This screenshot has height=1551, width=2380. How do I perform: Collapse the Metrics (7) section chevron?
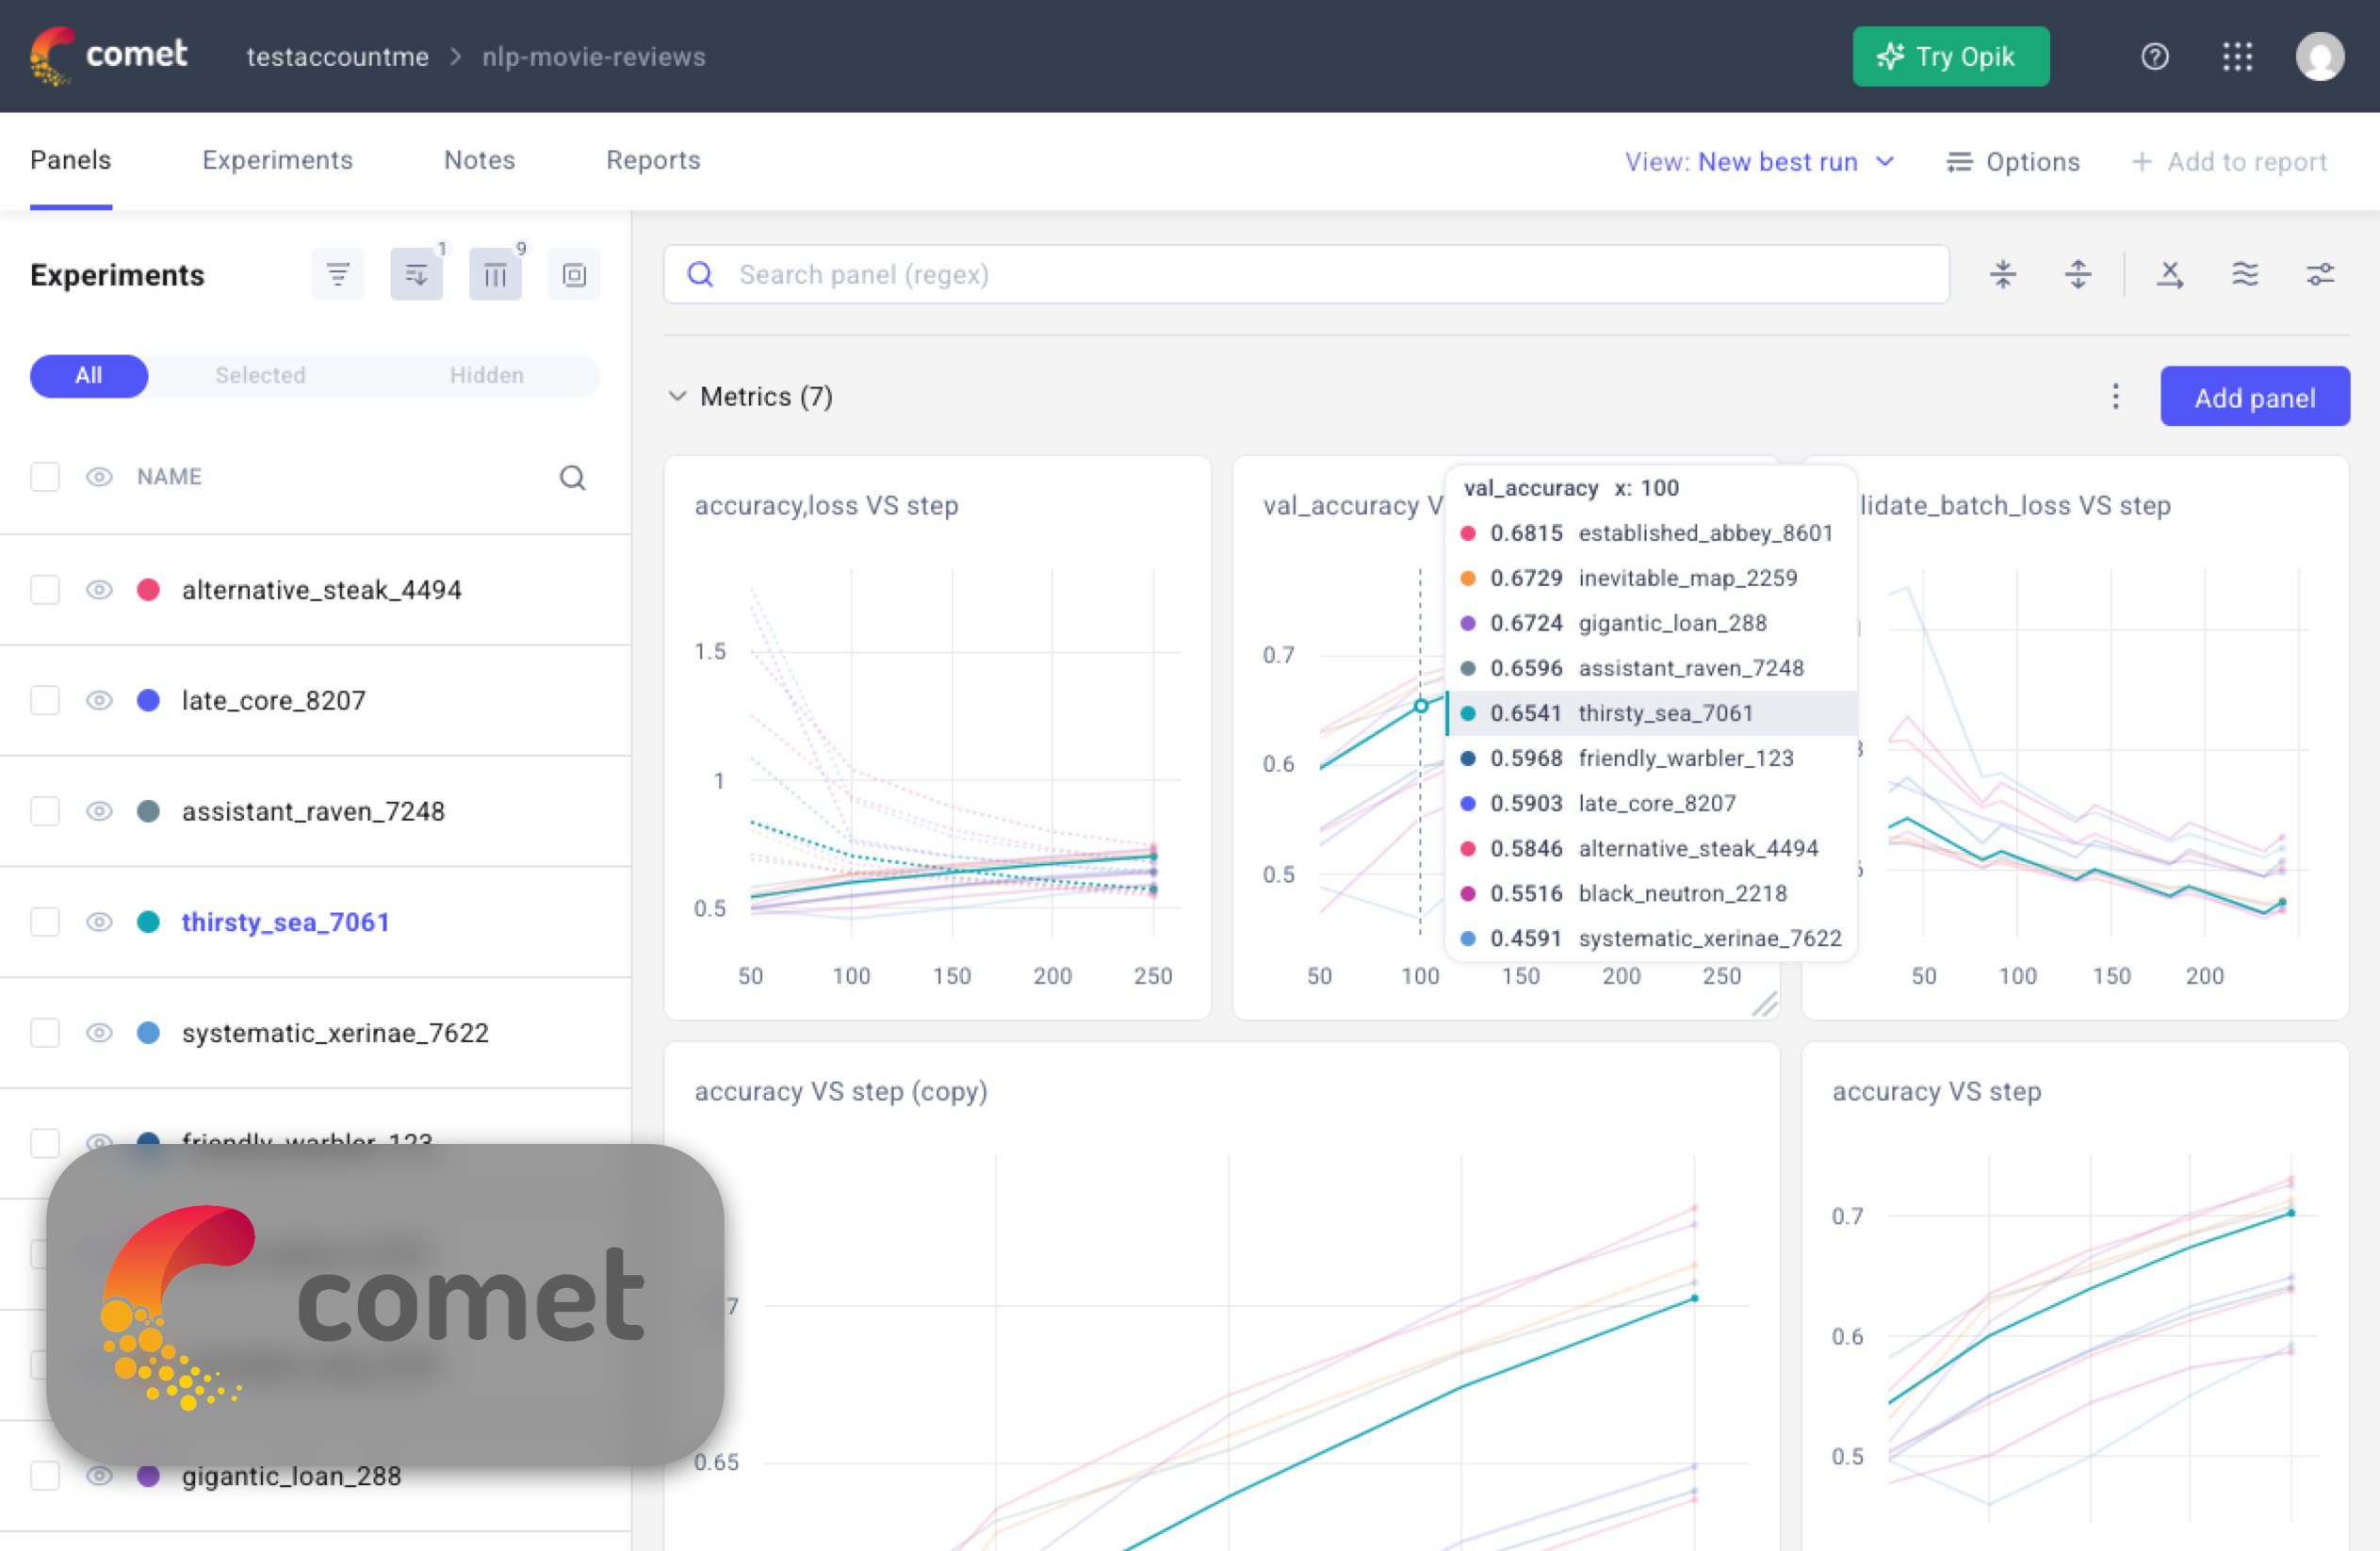(677, 397)
